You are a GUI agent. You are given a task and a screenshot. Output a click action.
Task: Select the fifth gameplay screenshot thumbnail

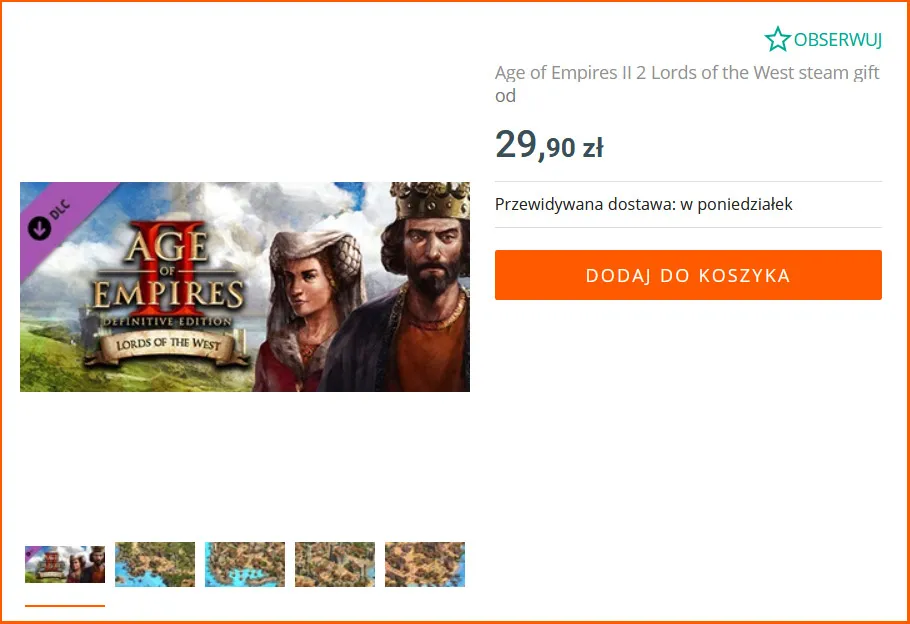[x=425, y=564]
